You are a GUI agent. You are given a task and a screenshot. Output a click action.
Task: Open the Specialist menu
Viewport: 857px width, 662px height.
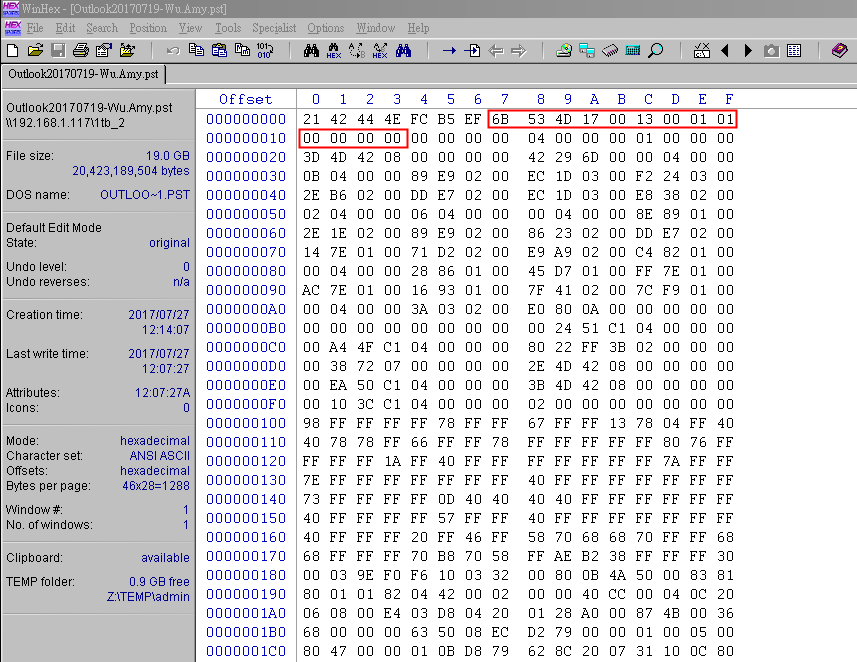(x=274, y=28)
